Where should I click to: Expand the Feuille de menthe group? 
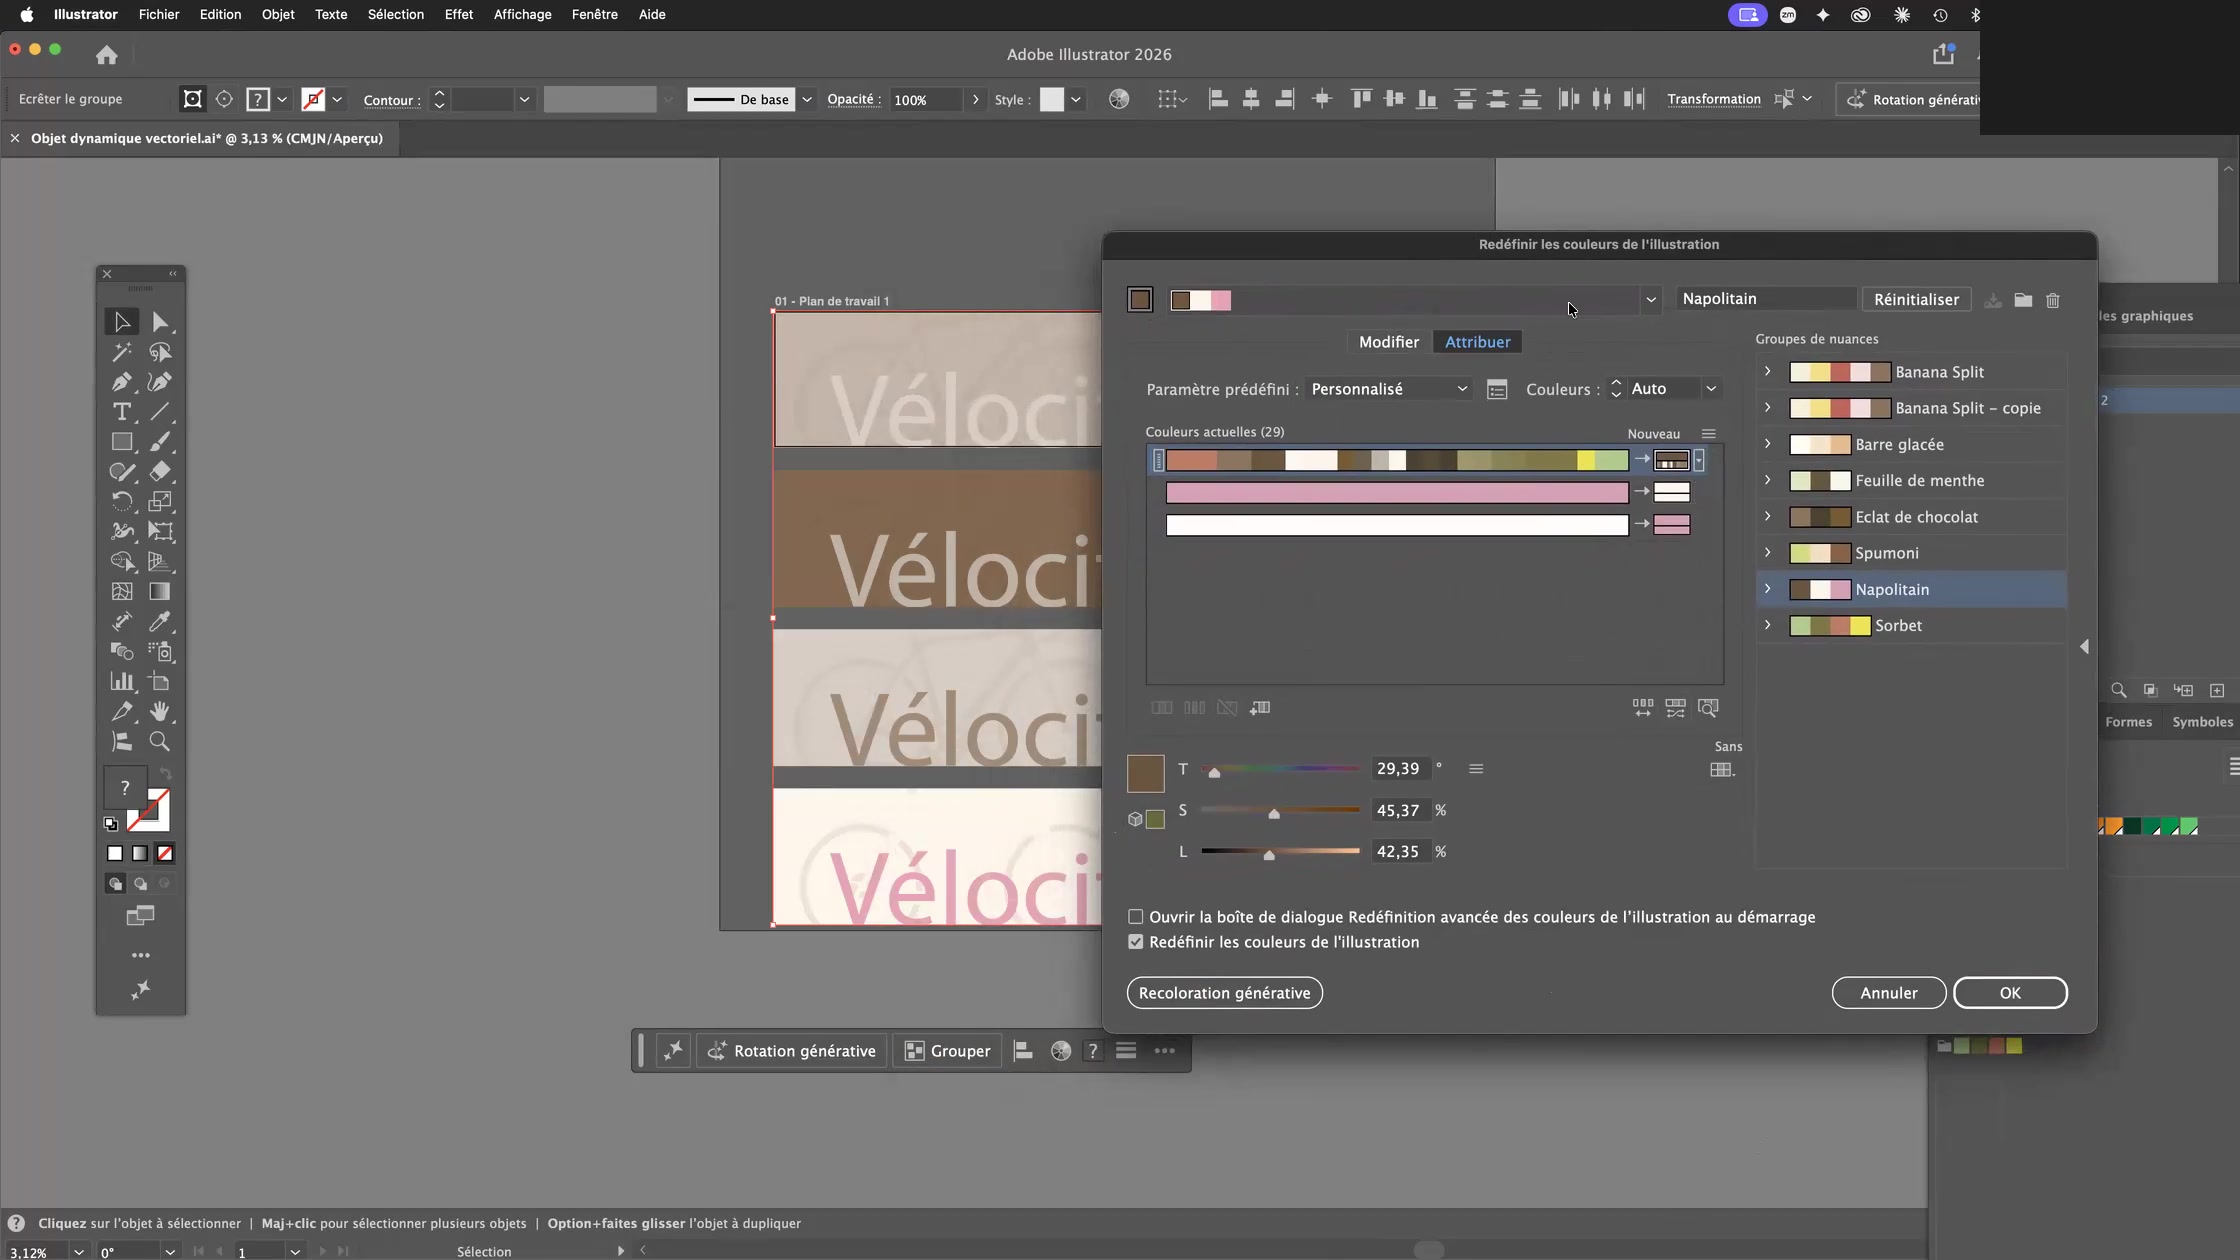coord(1767,481)
